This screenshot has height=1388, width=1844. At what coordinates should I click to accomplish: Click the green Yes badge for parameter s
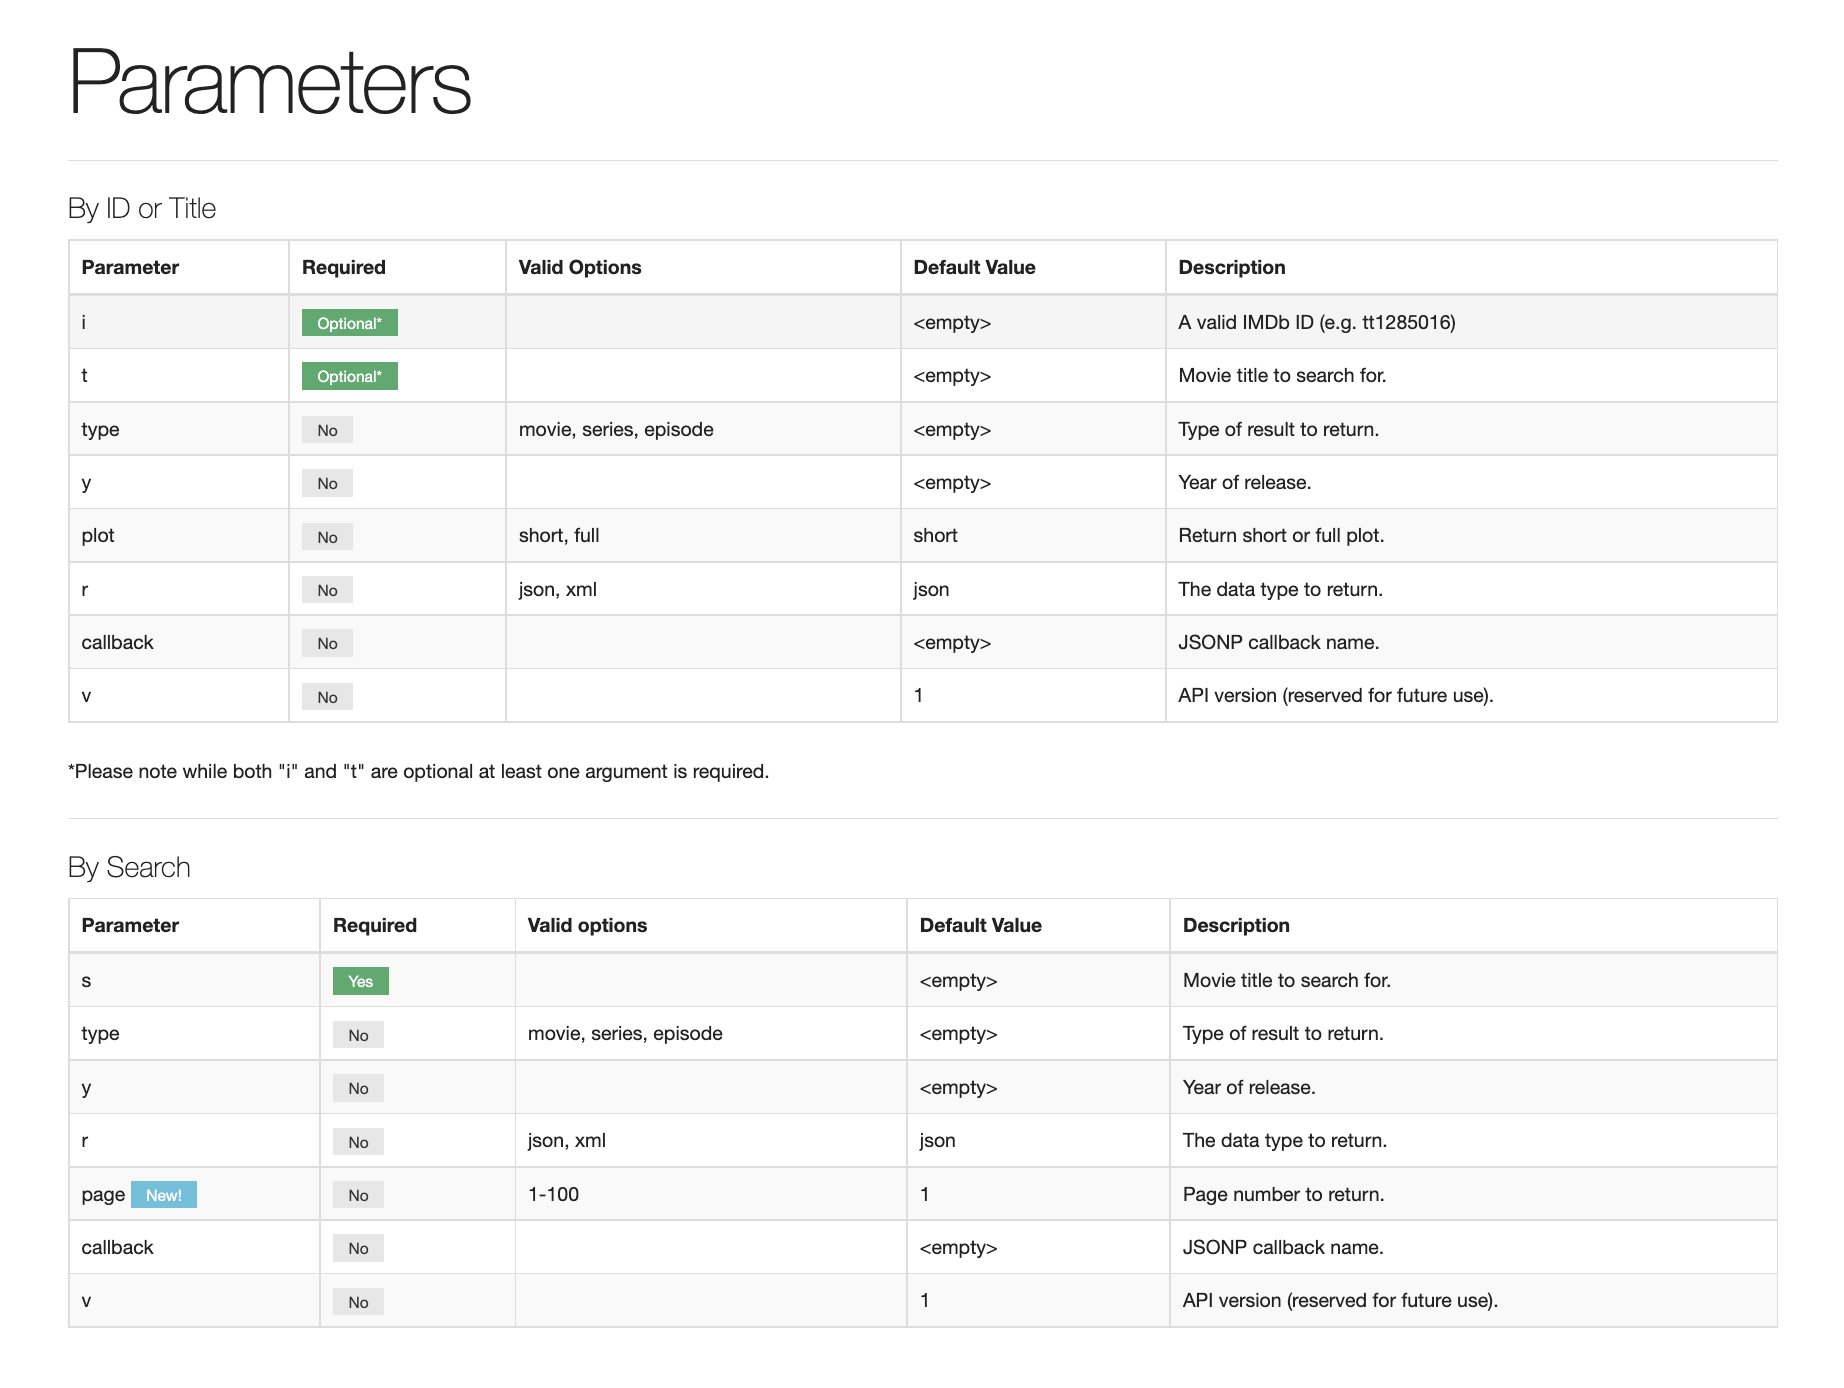360,981
